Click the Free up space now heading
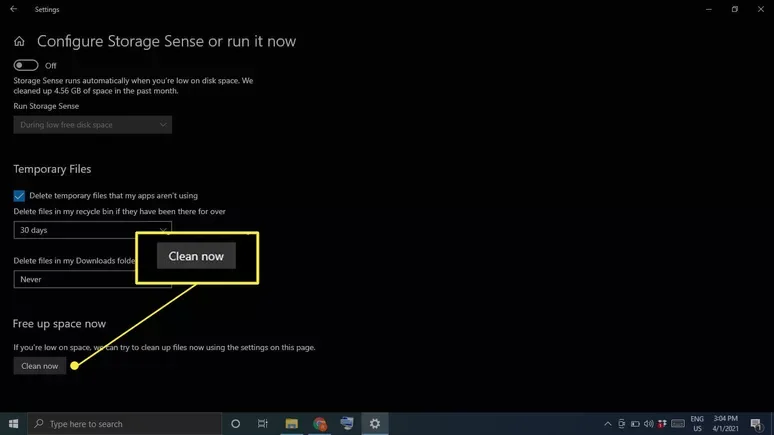The image size is (774, 435). pos(59,323)
